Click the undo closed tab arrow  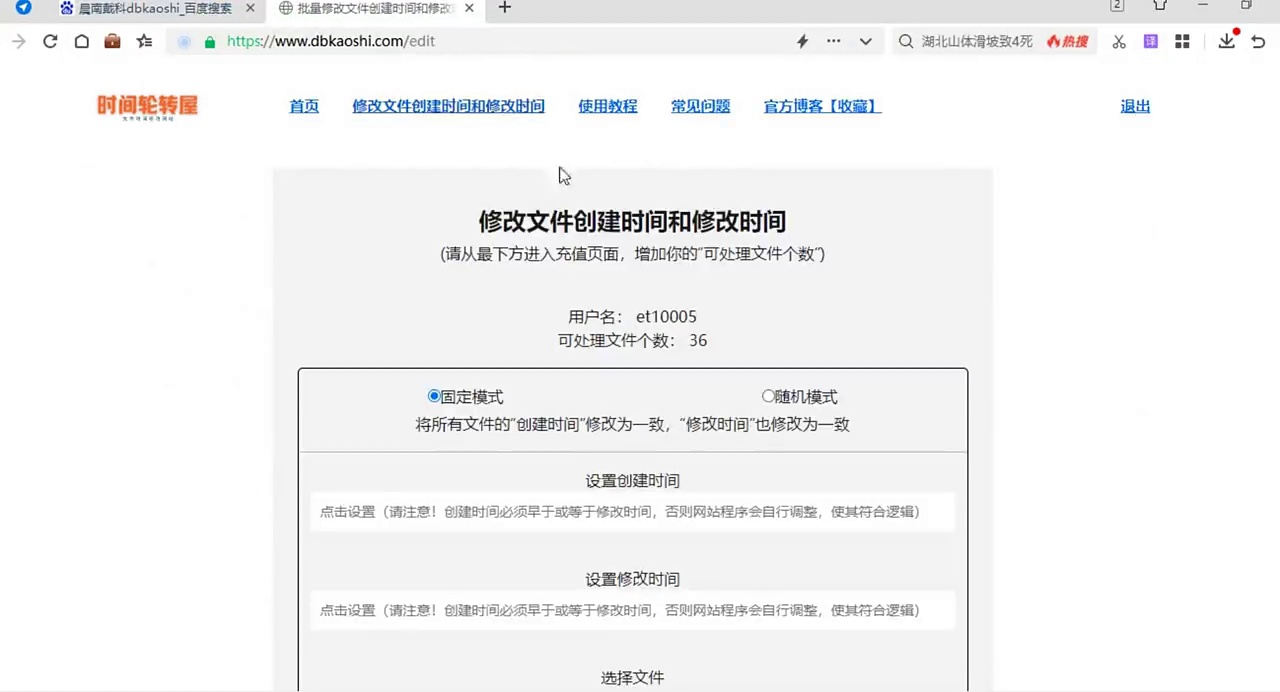coord(1258,41)
